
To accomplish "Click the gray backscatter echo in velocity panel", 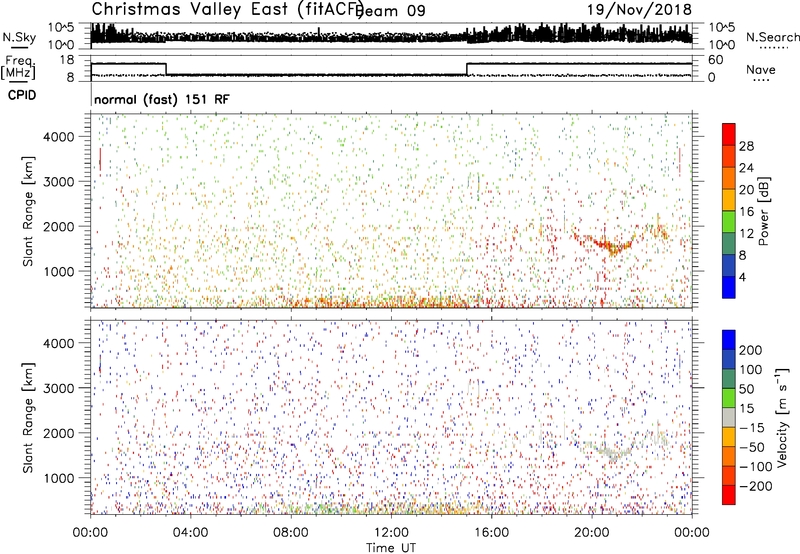I will tap(607, 450).
